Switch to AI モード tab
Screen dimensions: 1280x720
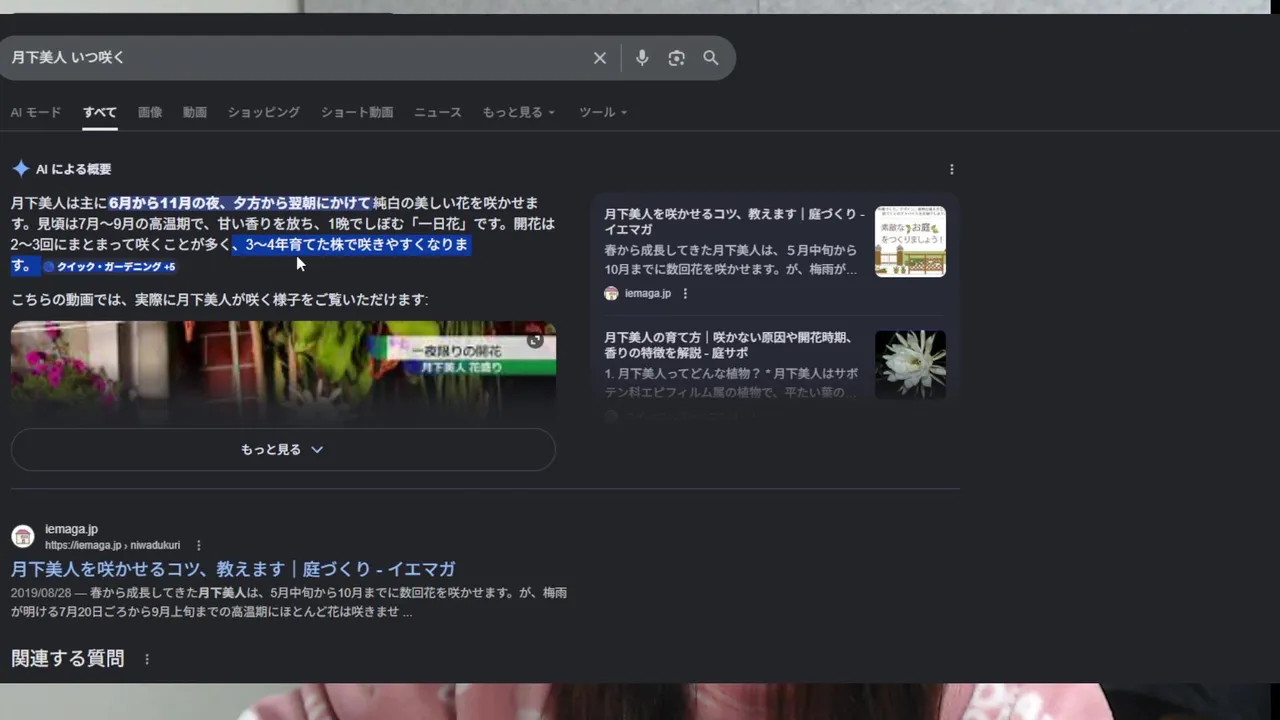point(36,112)
